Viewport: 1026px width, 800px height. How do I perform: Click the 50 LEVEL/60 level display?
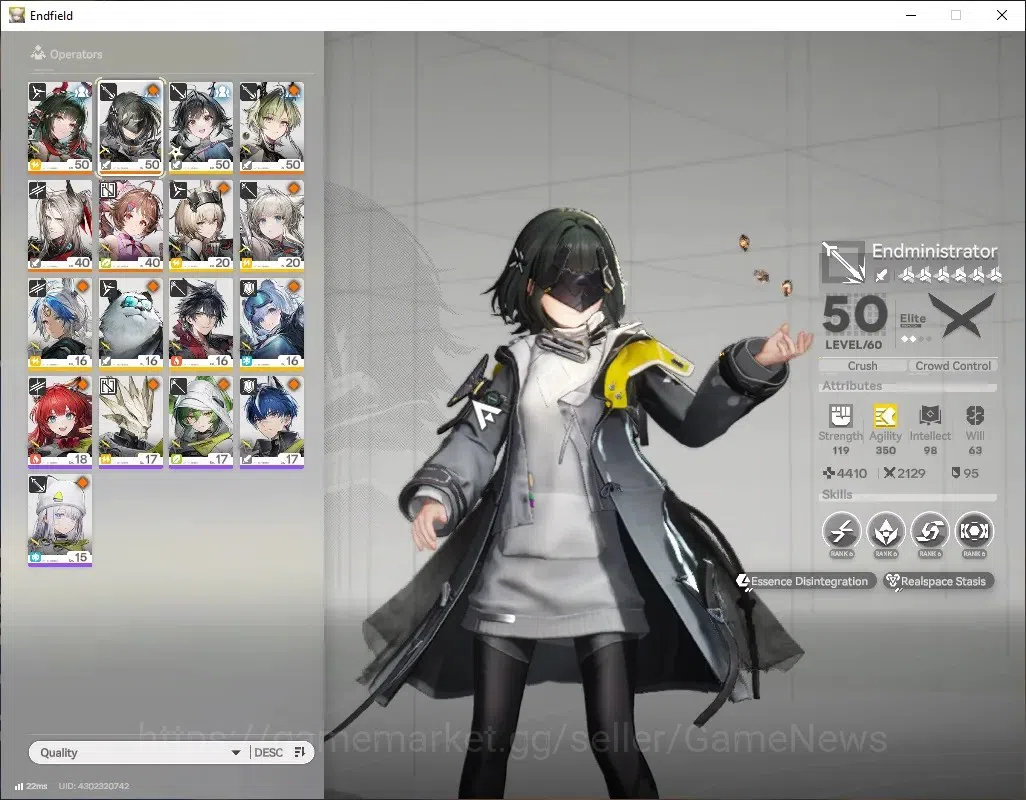854,322
